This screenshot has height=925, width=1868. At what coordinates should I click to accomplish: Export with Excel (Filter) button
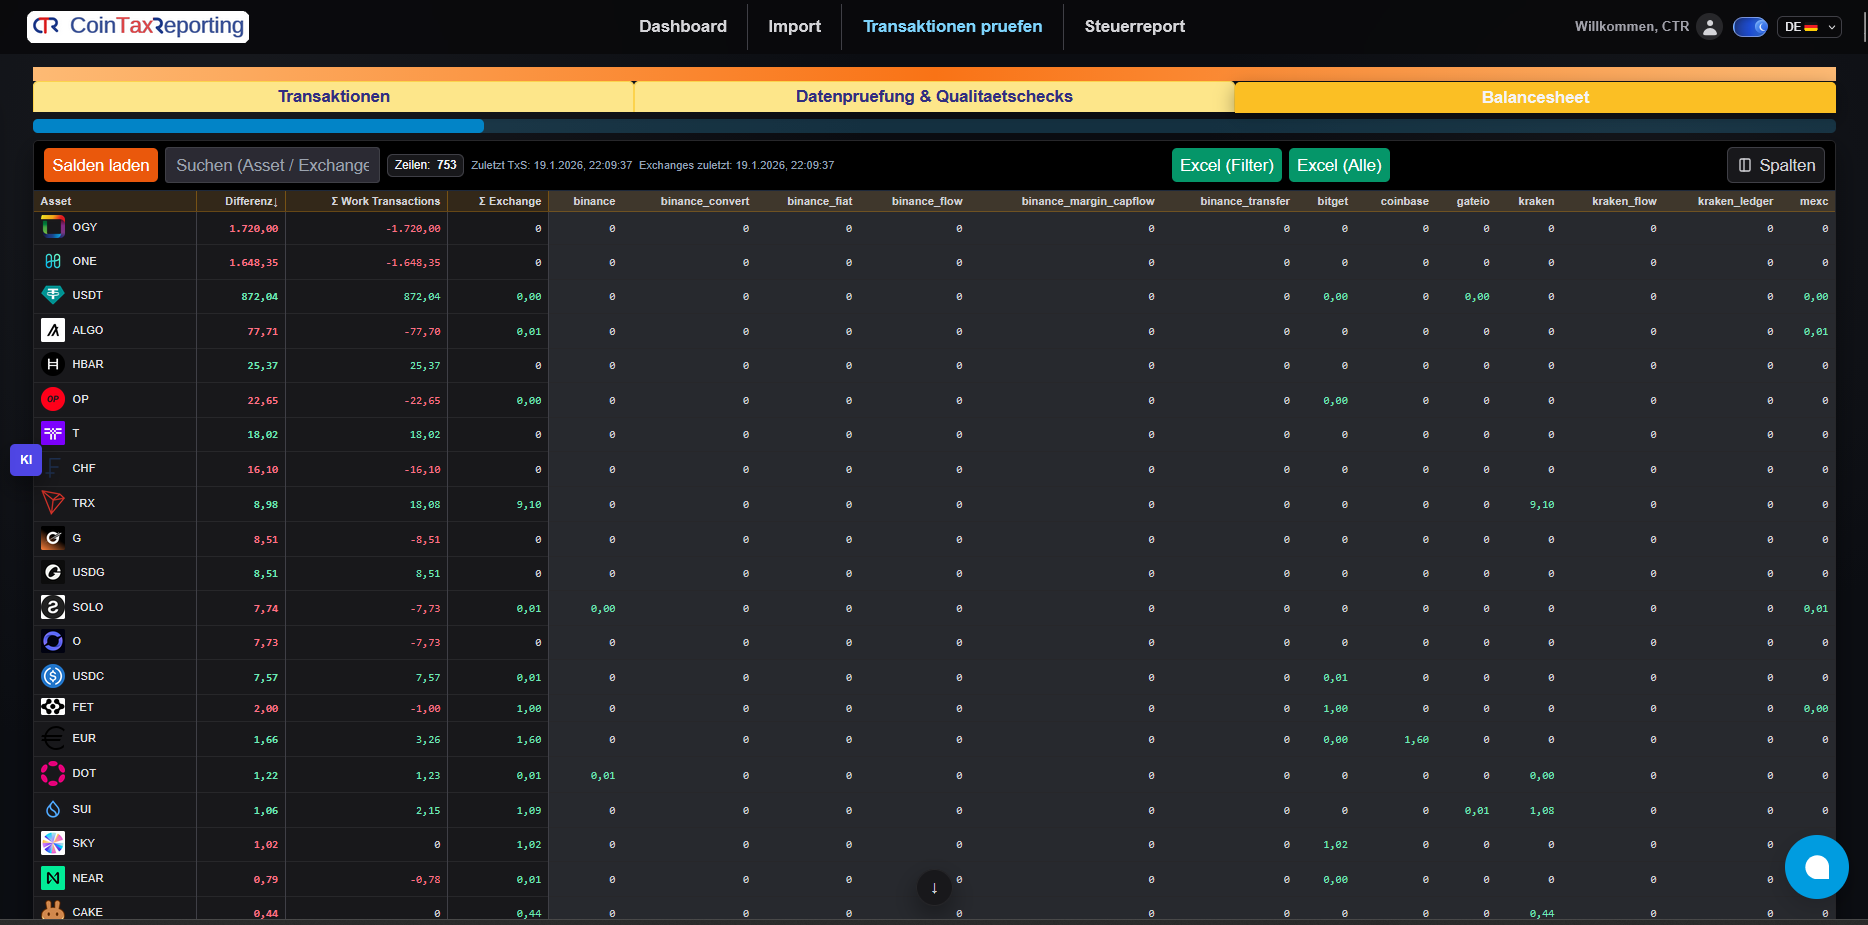click(1226, 165)
